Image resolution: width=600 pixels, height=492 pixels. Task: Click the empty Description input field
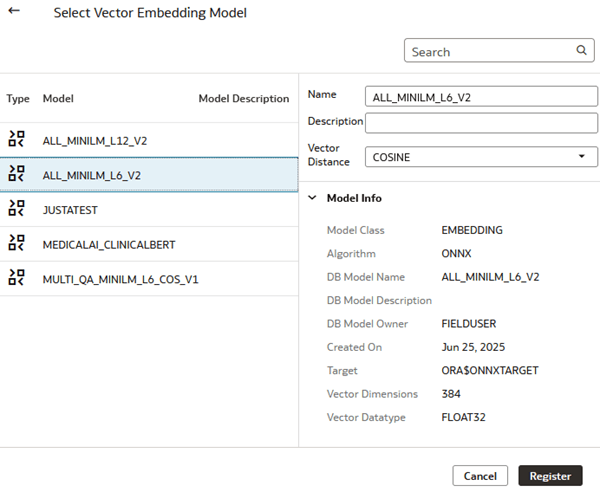[481, 123]
